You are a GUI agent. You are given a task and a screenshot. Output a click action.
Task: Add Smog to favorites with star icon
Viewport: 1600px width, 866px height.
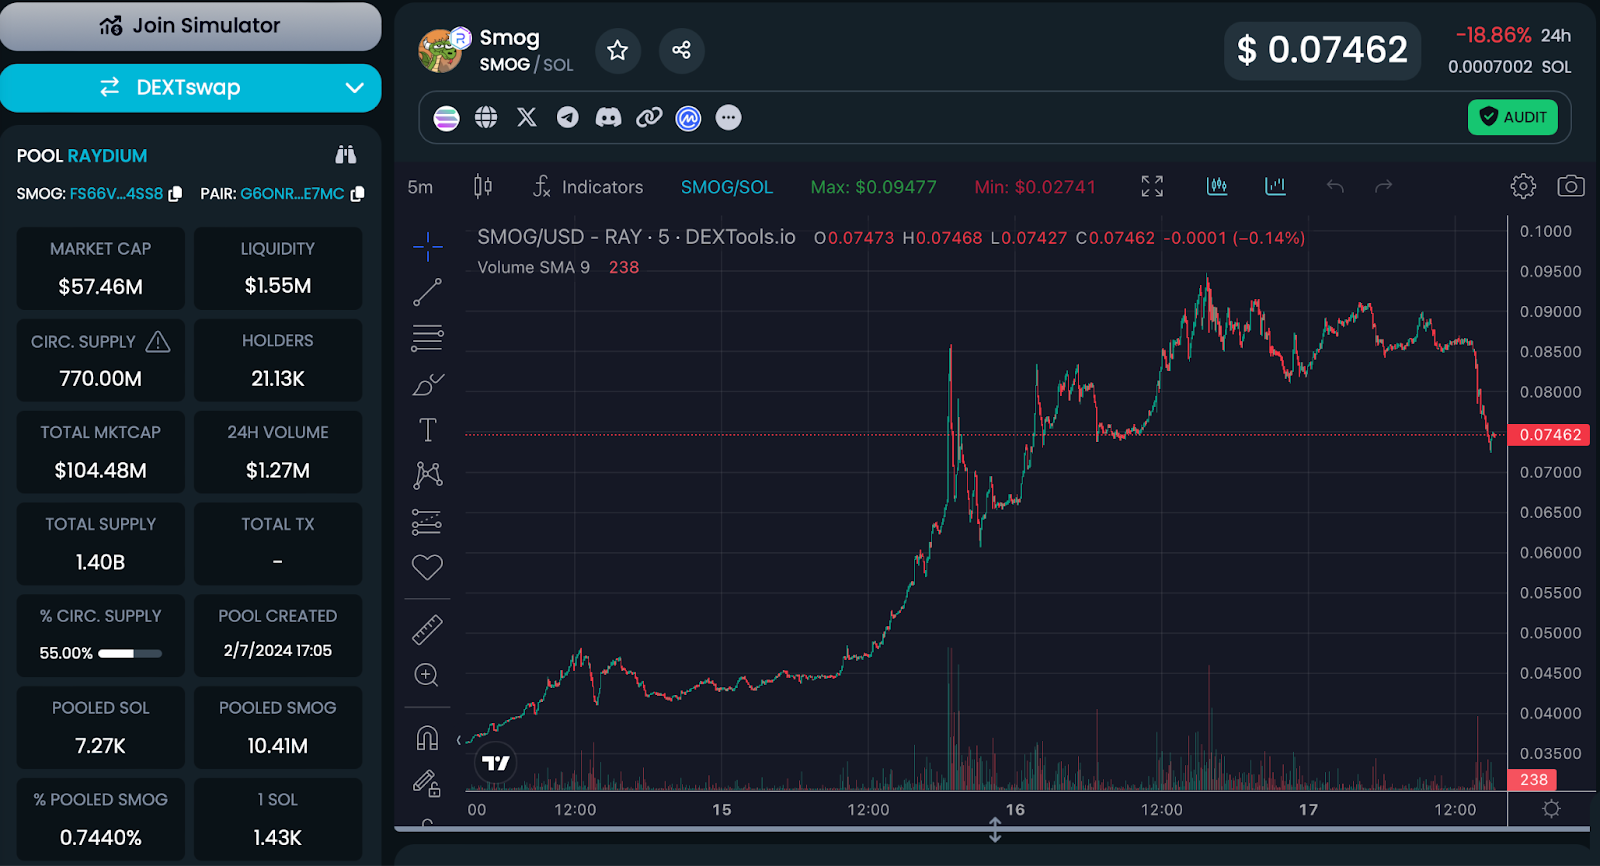[x=618, y=50]
